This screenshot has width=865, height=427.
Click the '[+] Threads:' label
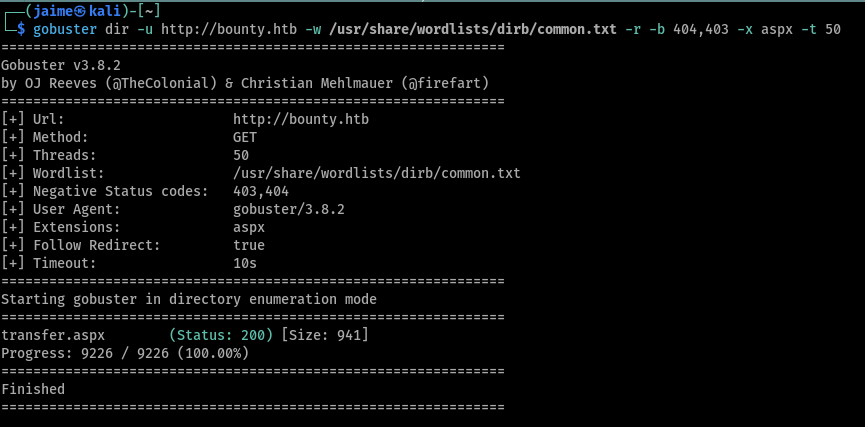49,156
